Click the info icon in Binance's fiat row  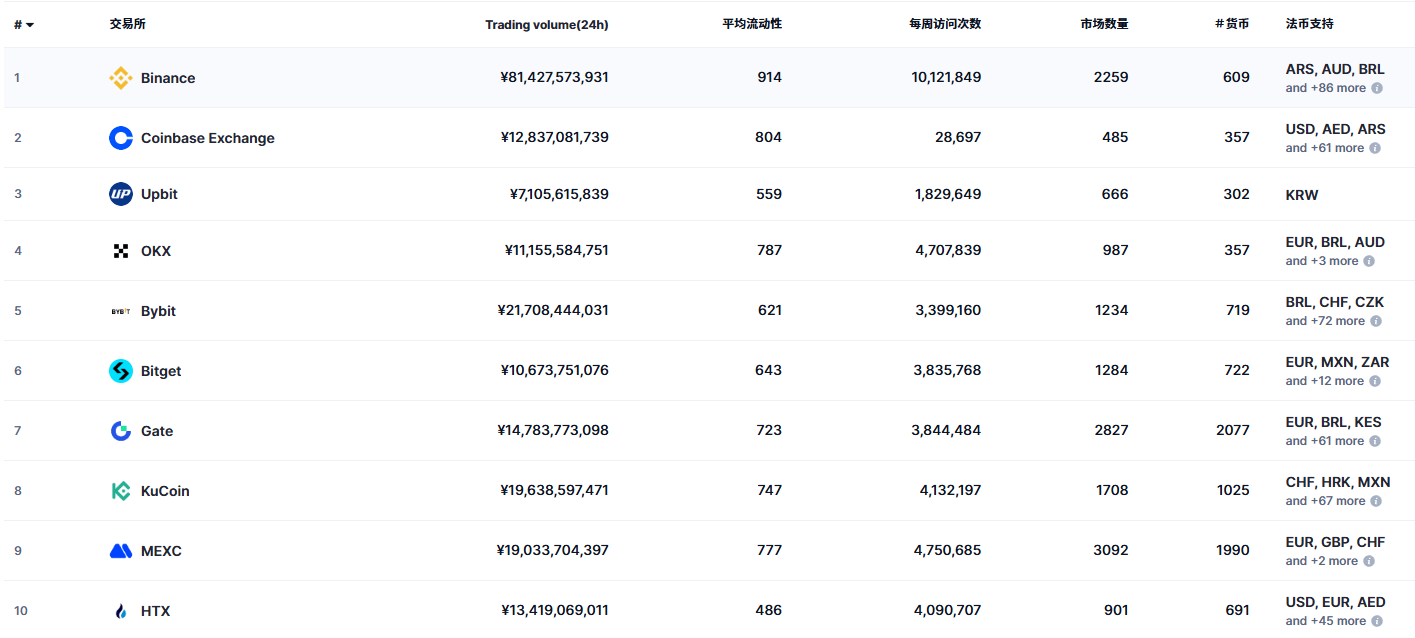pos(1377,88)
